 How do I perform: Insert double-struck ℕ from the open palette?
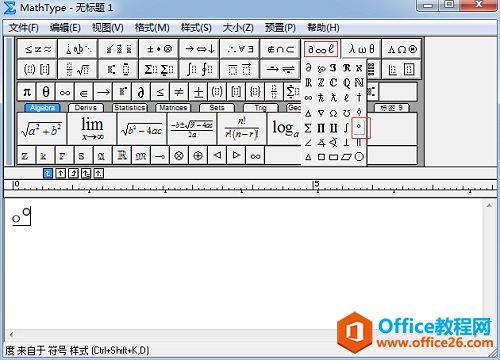pos(359,82)
